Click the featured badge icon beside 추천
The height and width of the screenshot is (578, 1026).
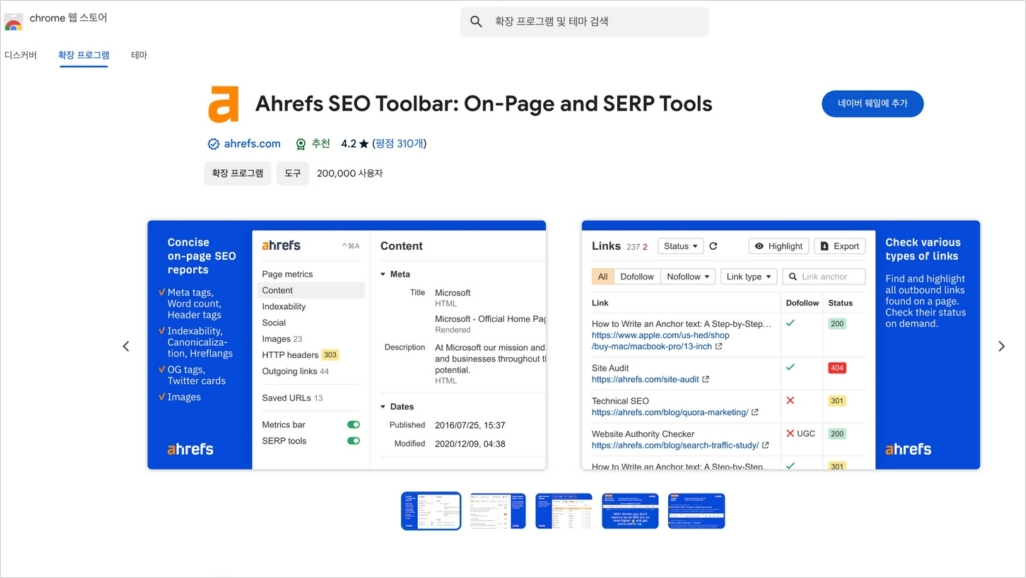tap(300, 144)
